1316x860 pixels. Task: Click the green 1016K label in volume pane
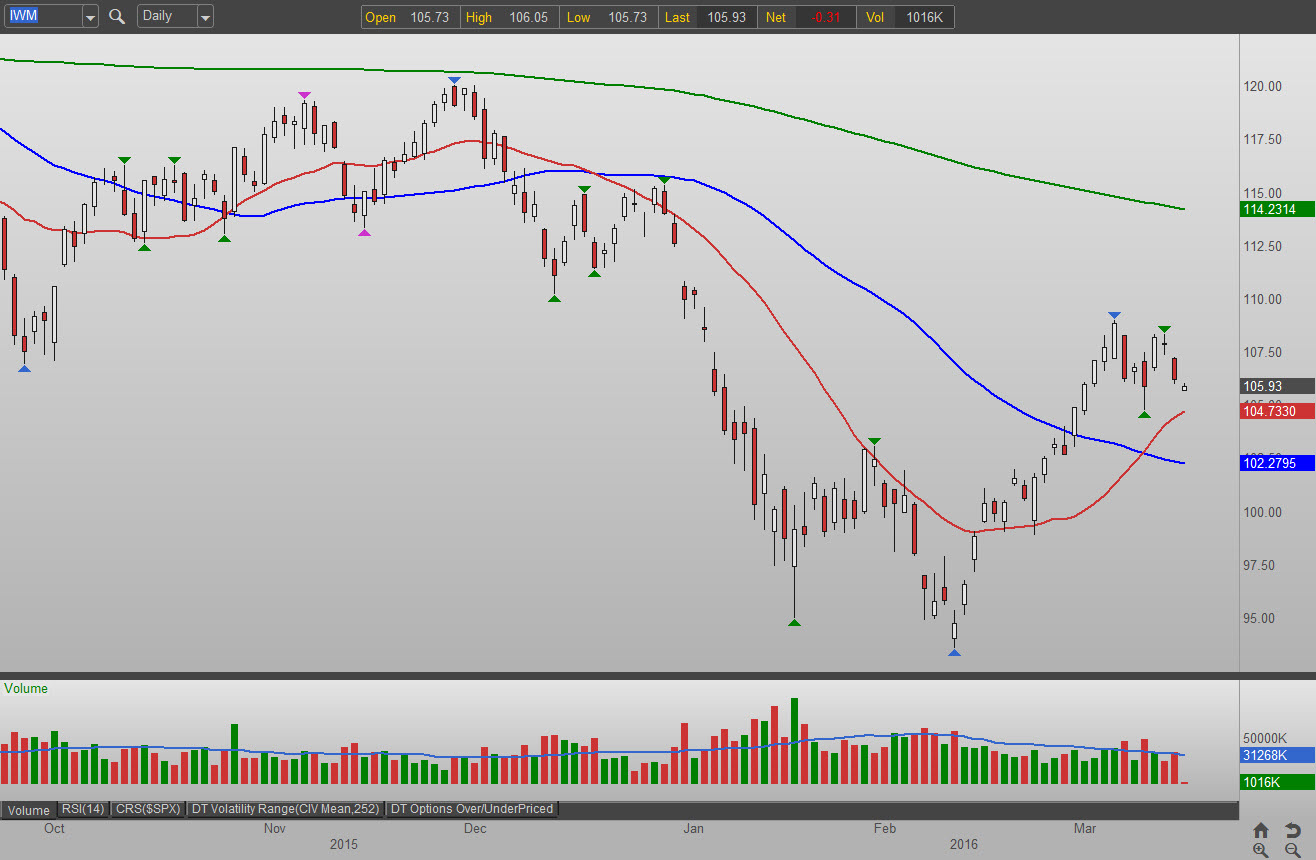1276,782
